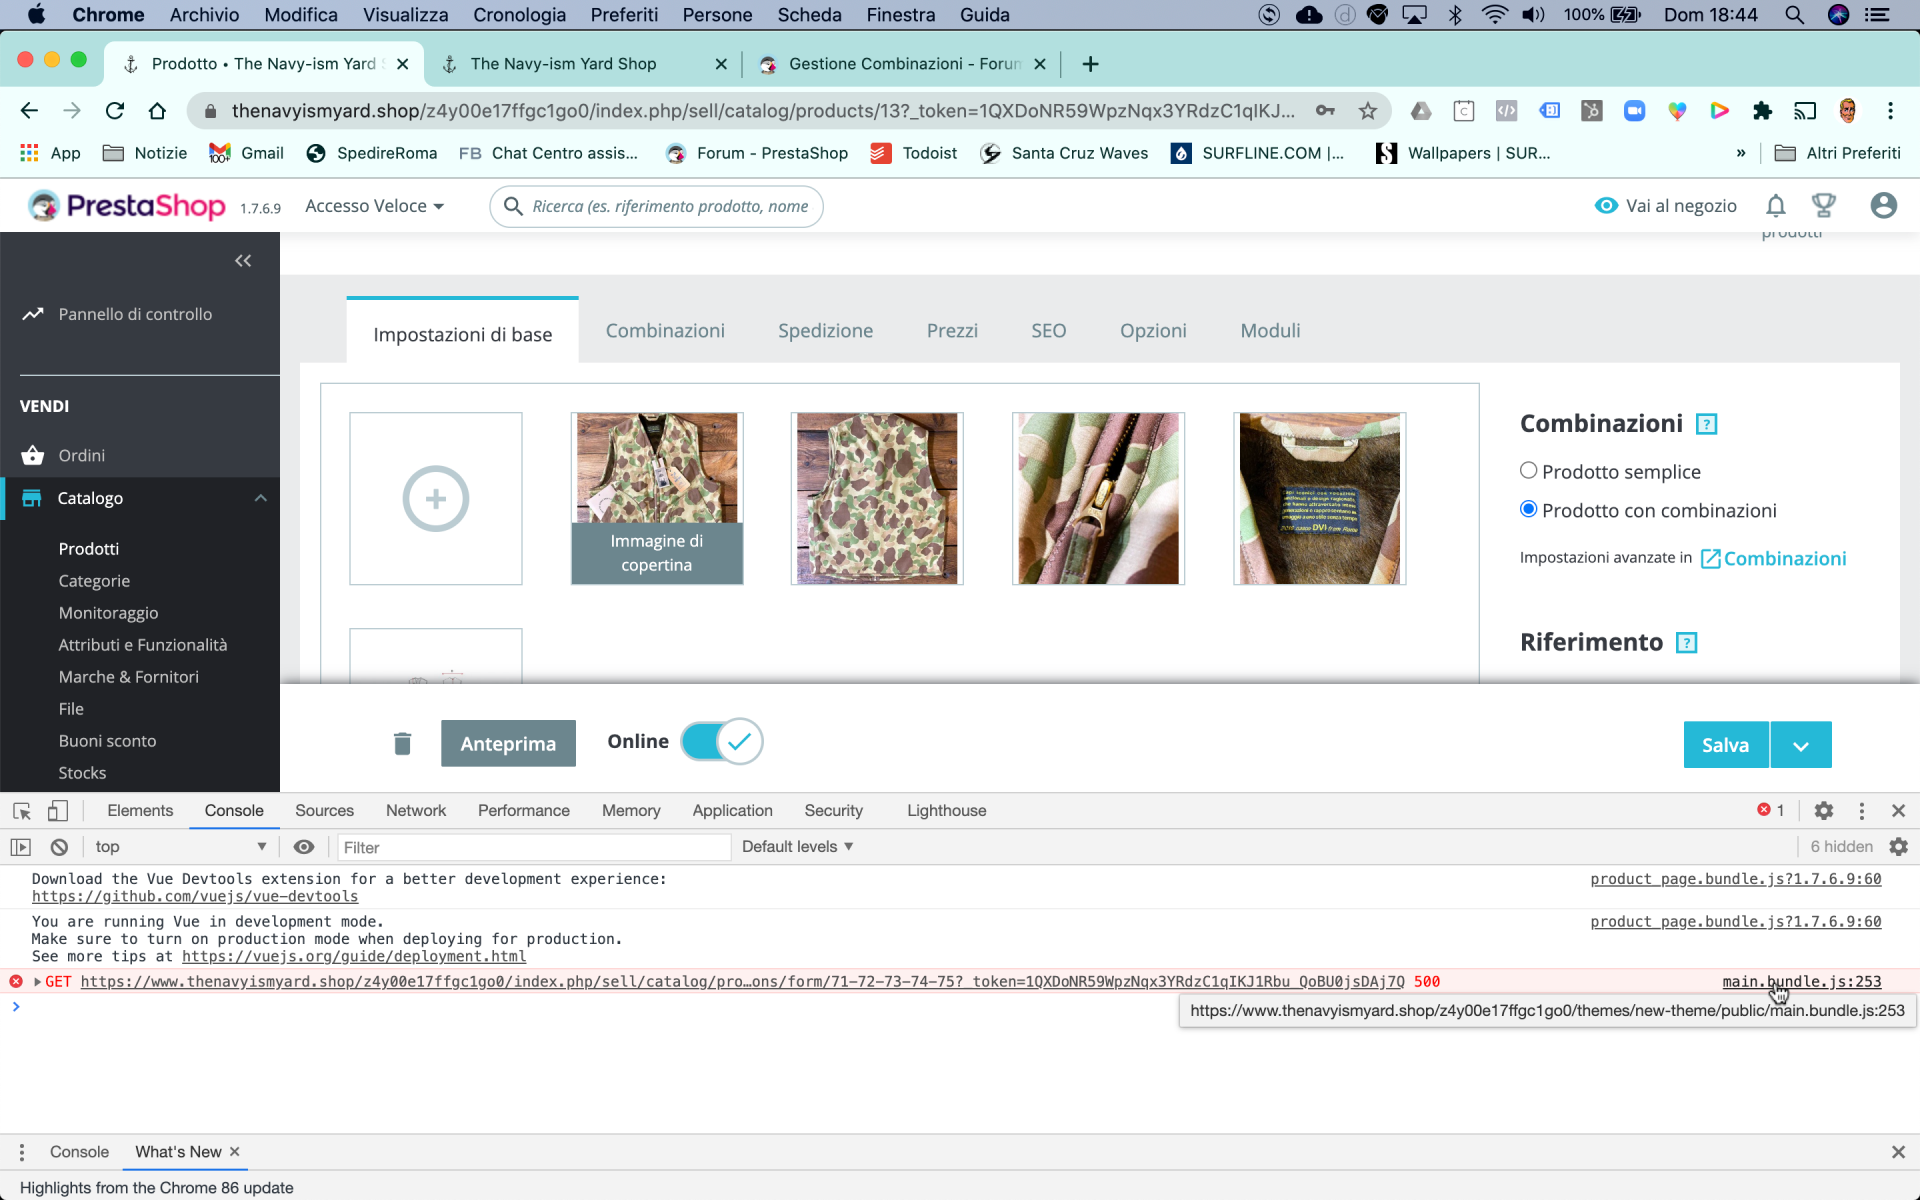Image resolution: width=1920 pixels, height=1200 pixels.
Task: Open the Network tab in DevTools
Action: coord(415,811)
